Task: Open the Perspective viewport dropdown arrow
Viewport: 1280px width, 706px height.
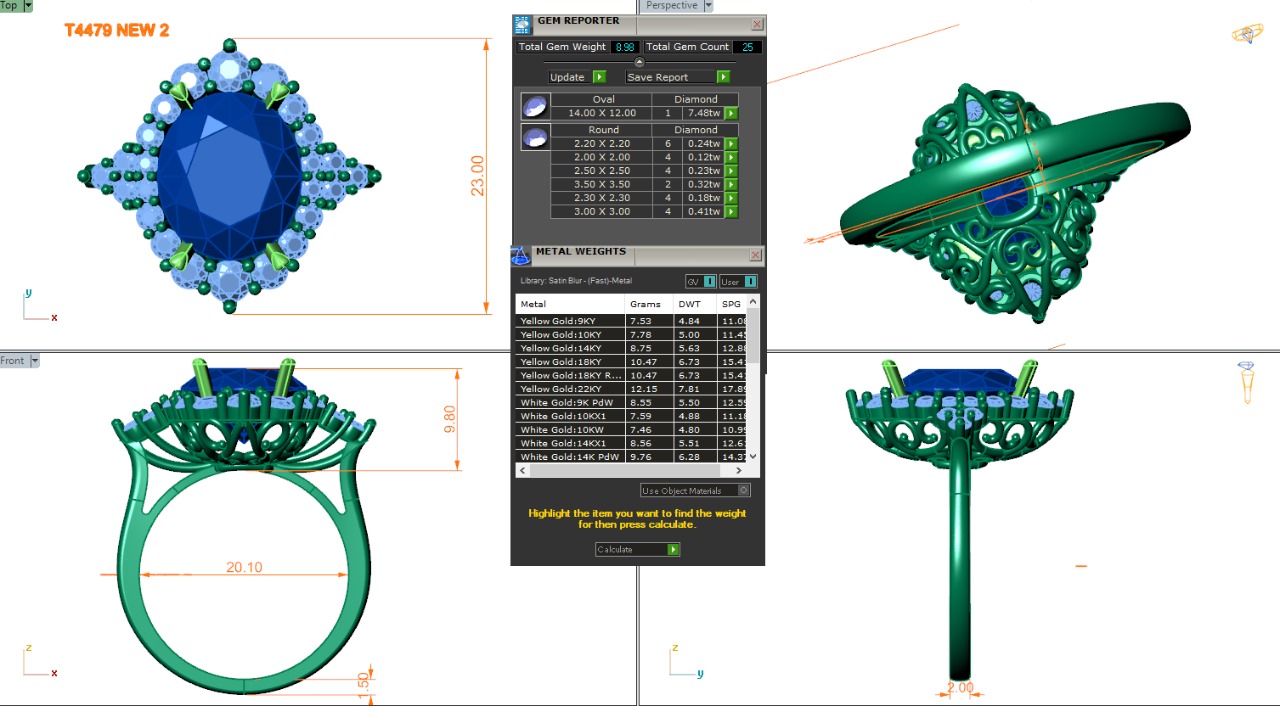Action: coord(708,6)
